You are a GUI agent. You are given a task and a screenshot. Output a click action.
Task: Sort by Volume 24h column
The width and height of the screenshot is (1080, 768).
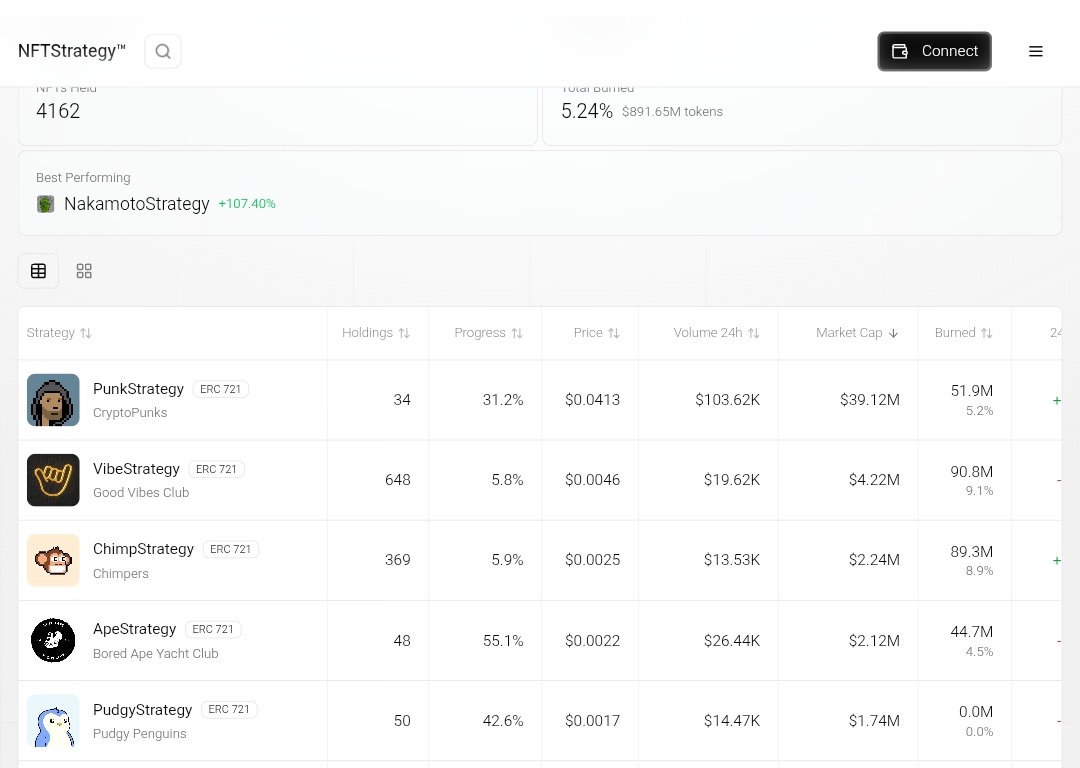[716, 333]
